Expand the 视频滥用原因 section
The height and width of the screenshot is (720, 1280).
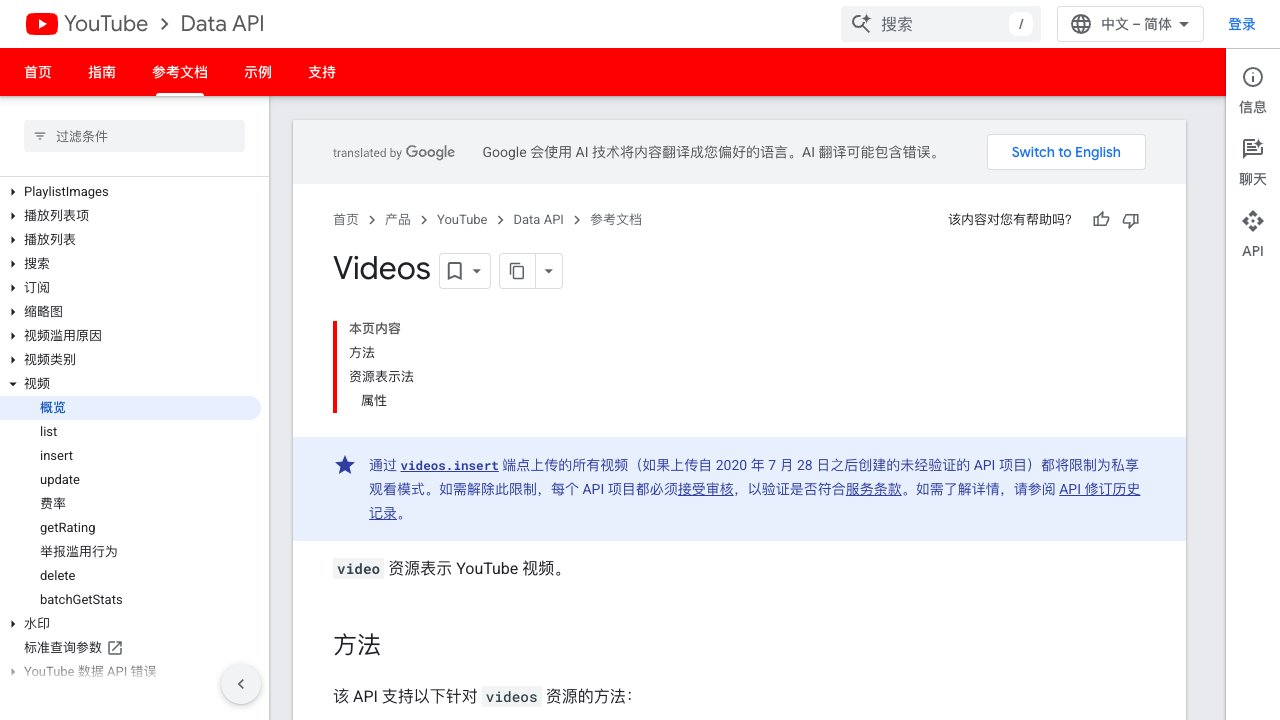pyautogui.click(x=13, y=336)
